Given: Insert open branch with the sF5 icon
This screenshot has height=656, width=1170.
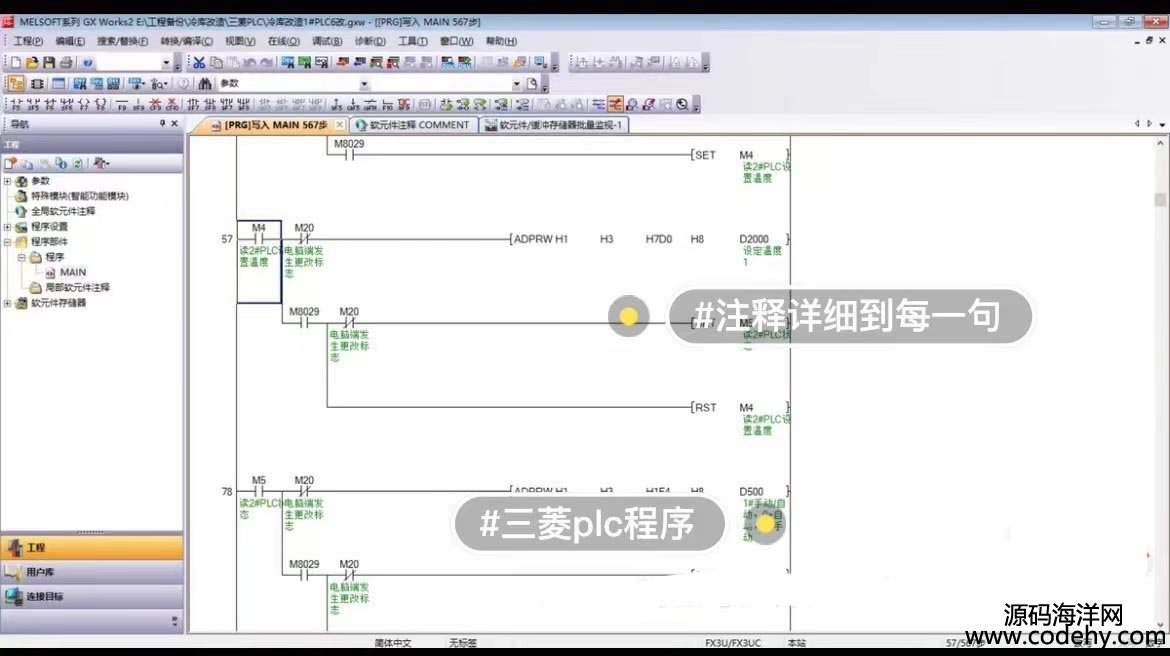Looking at the screenshot, I should (33, 104).
